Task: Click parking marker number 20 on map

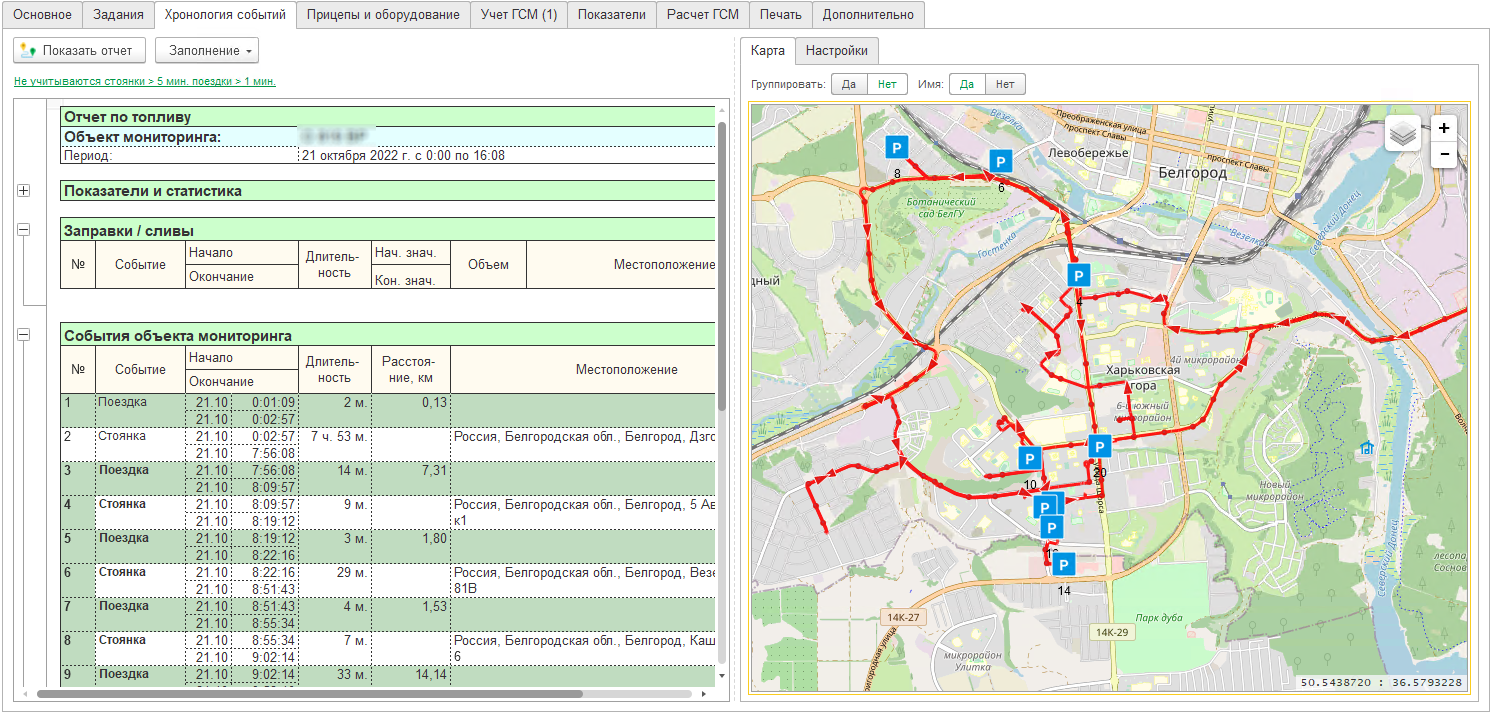Action: (x=1099, y=447)
